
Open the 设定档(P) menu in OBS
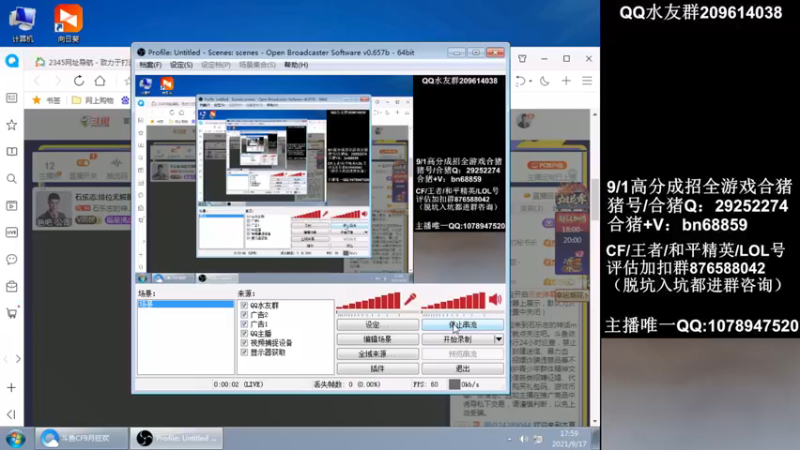(216, 65)
